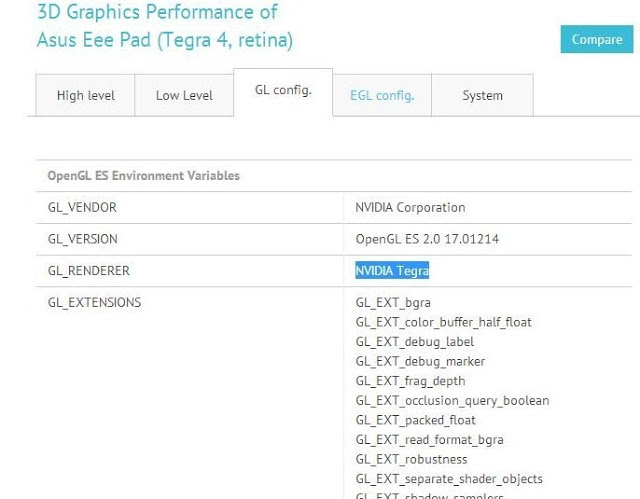
Task: Click the GL_EXT_robustness entry
Action: 411,459
